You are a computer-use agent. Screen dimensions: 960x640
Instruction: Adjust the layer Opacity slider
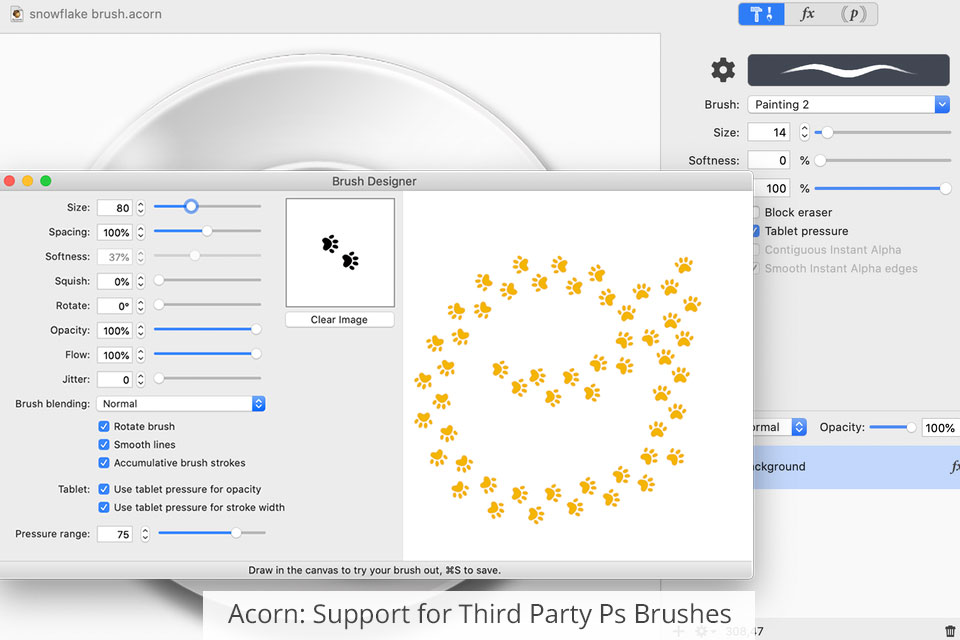893,427
